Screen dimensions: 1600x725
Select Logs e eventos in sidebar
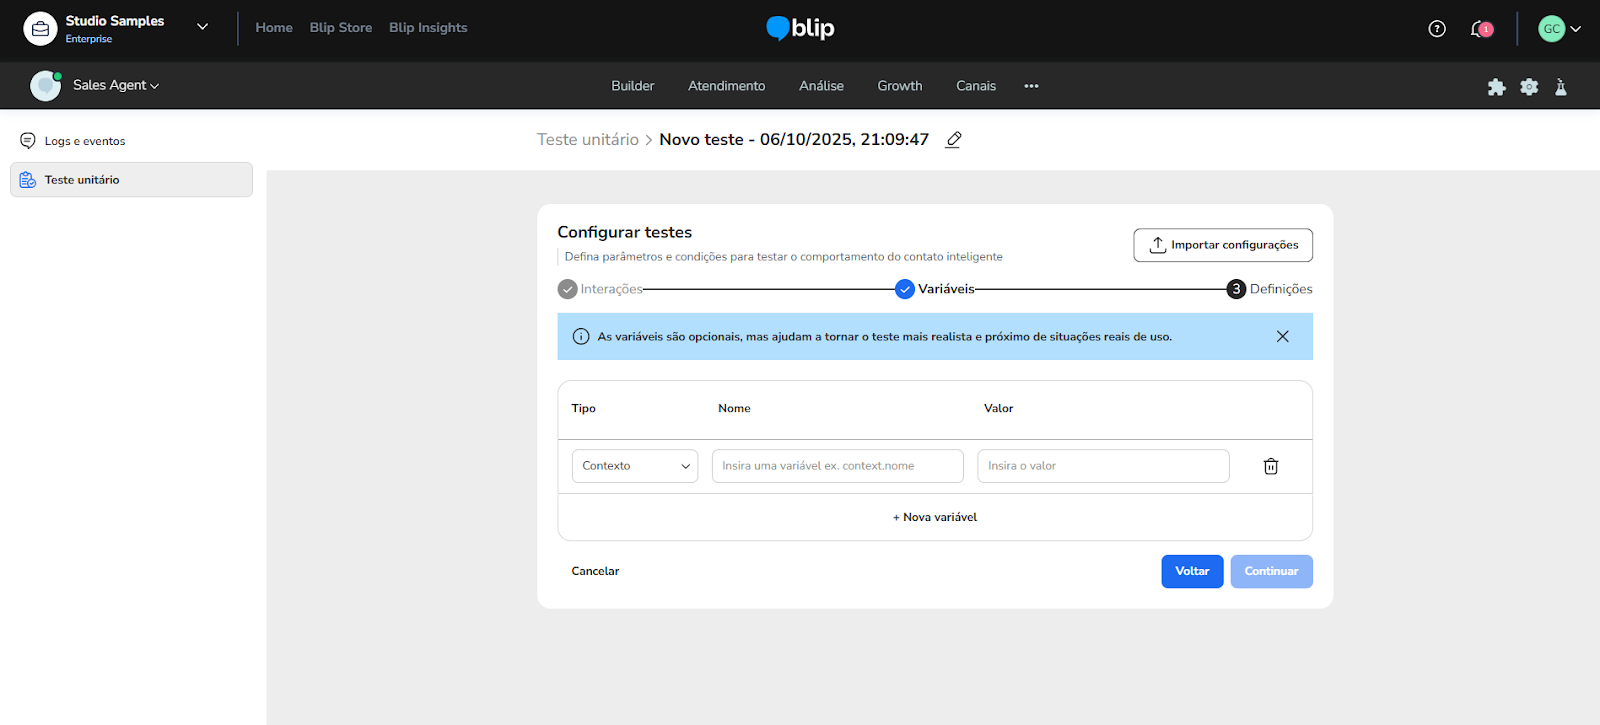coord(85,141)
